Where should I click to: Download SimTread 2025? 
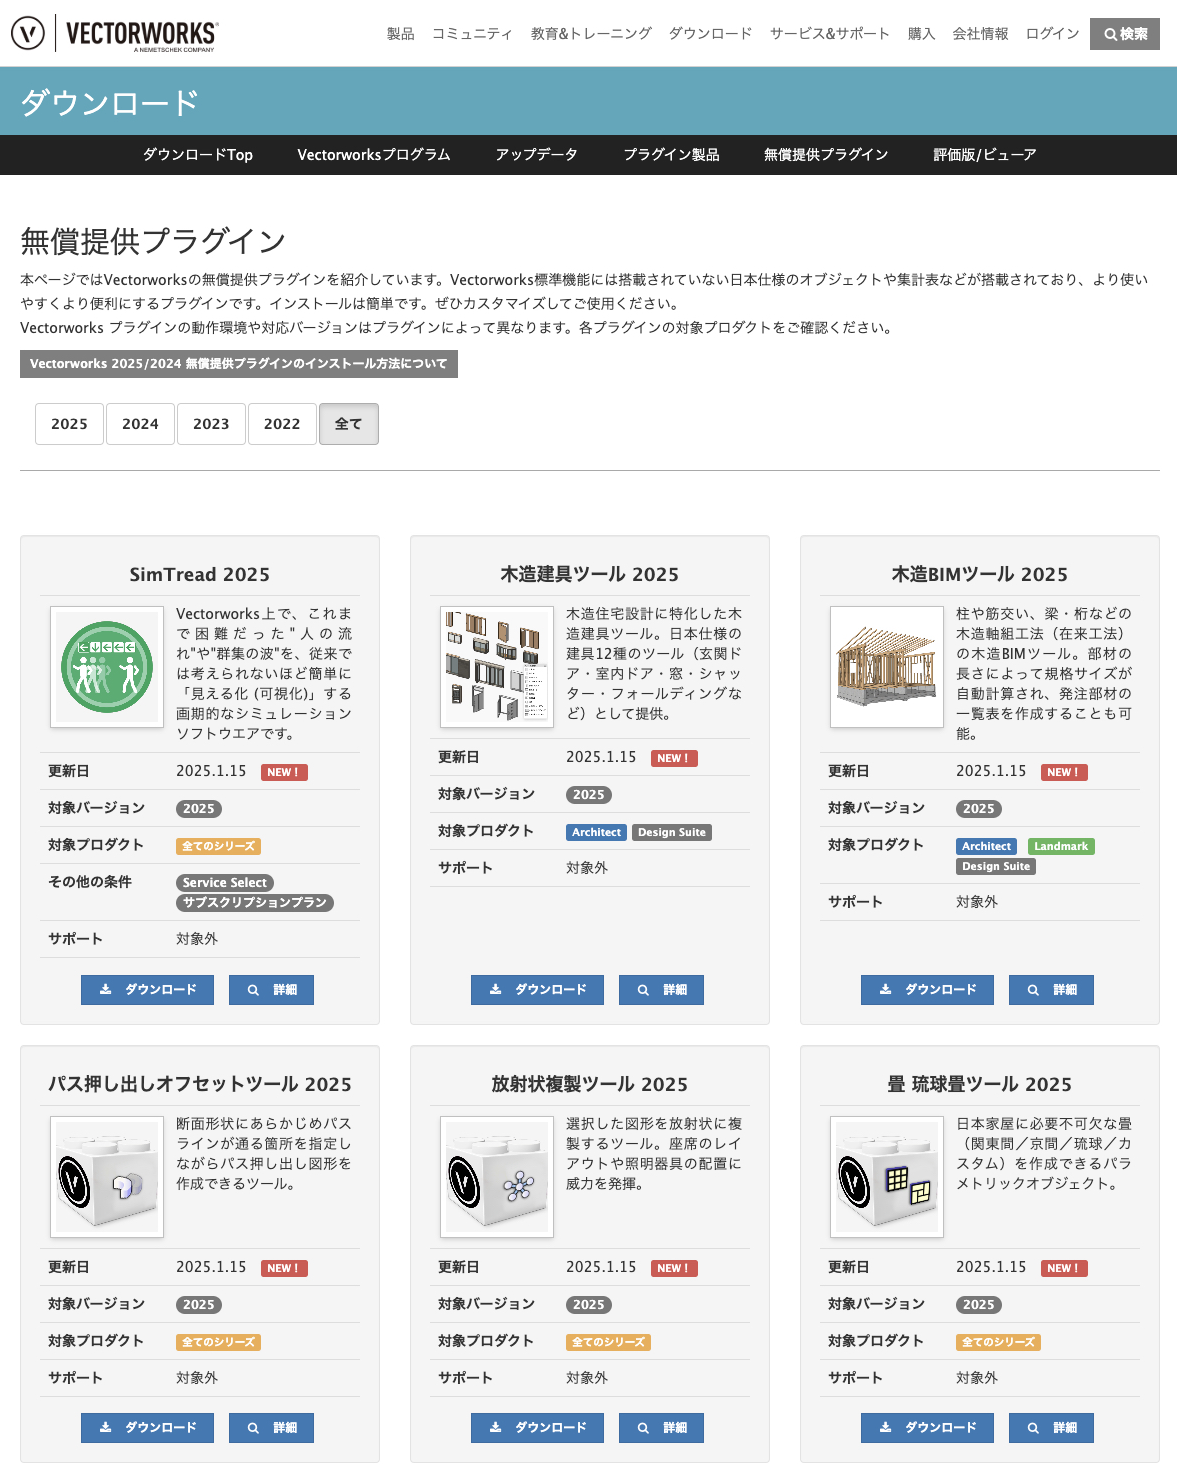click(x=147, y=990)
